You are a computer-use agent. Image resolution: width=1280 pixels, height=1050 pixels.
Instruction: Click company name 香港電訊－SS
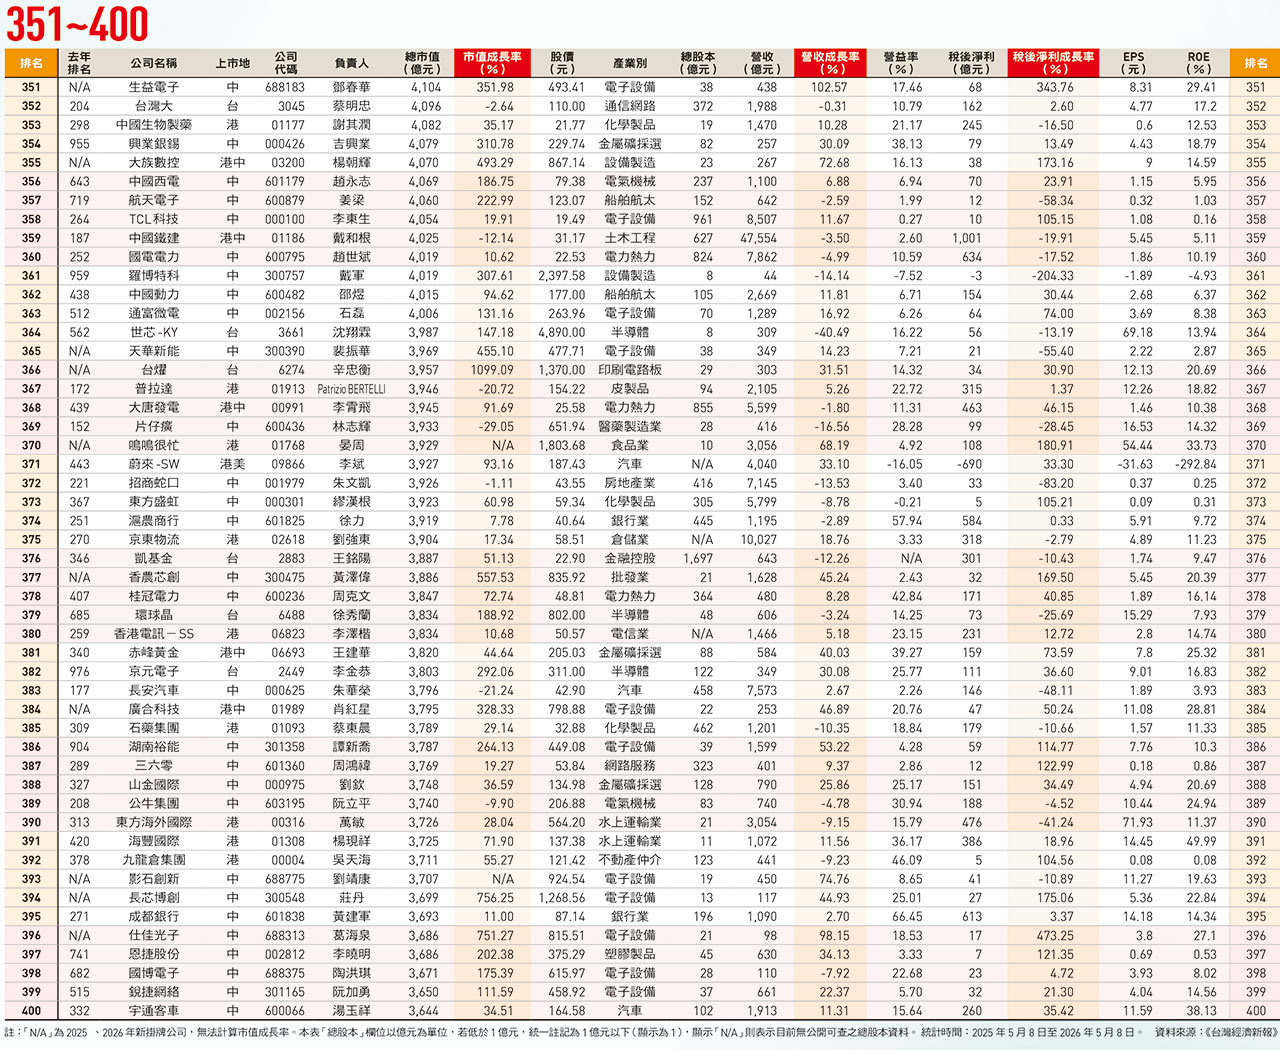click(154, 634)
